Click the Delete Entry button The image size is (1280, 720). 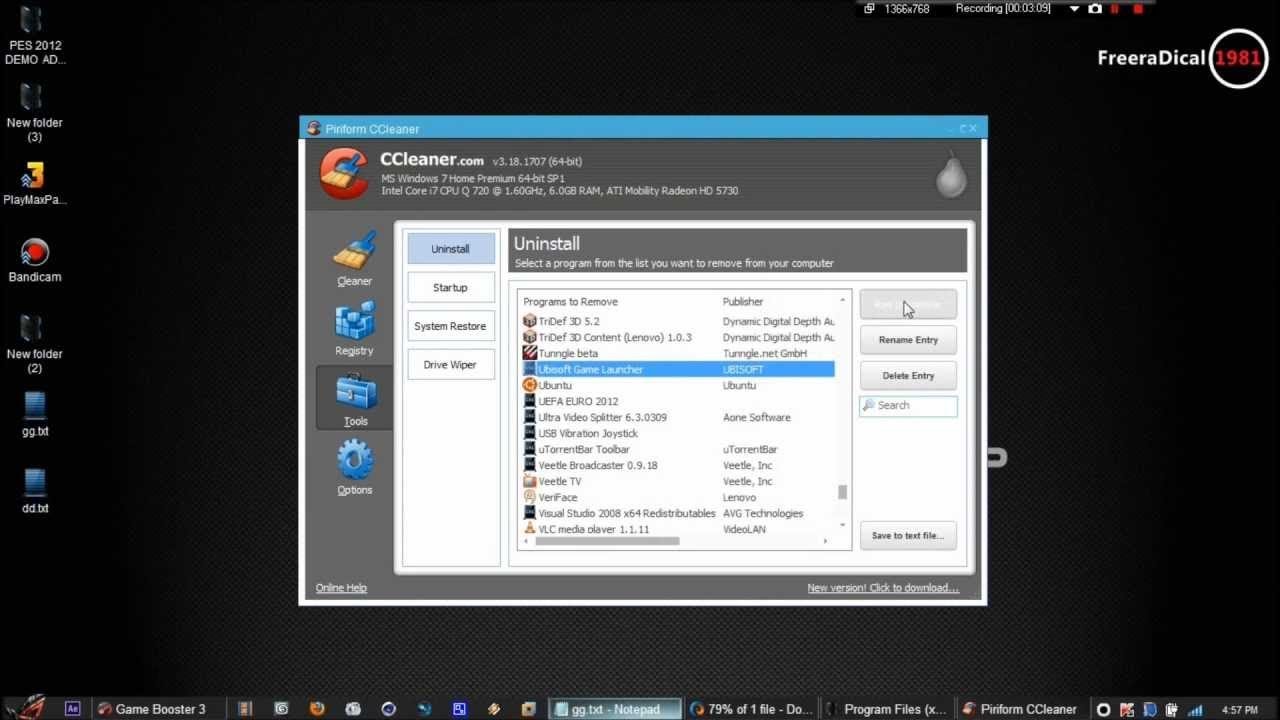(908, 376)
